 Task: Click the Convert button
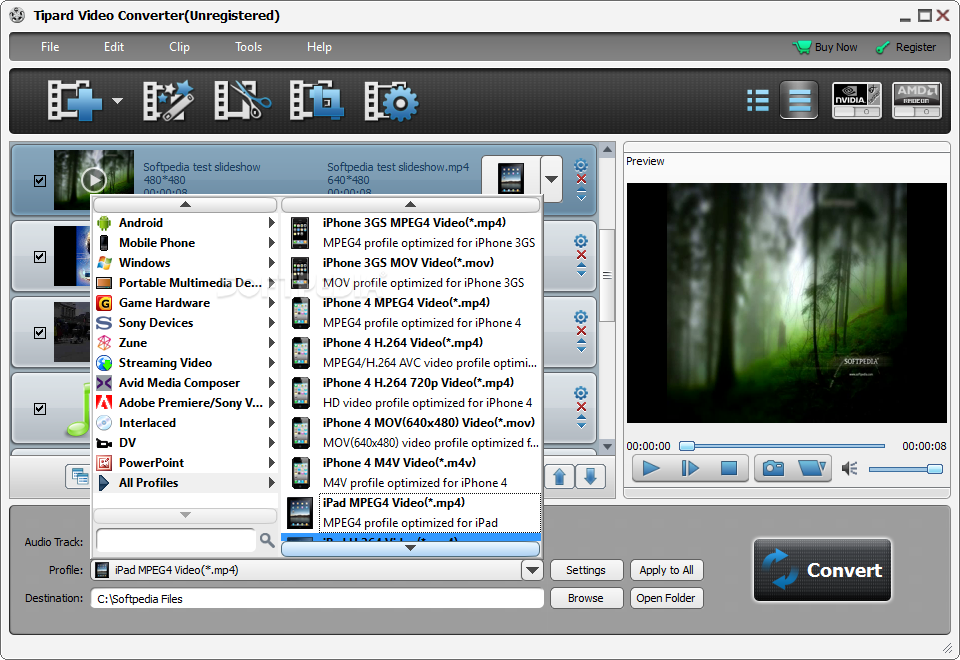click(x=822, y=569)
